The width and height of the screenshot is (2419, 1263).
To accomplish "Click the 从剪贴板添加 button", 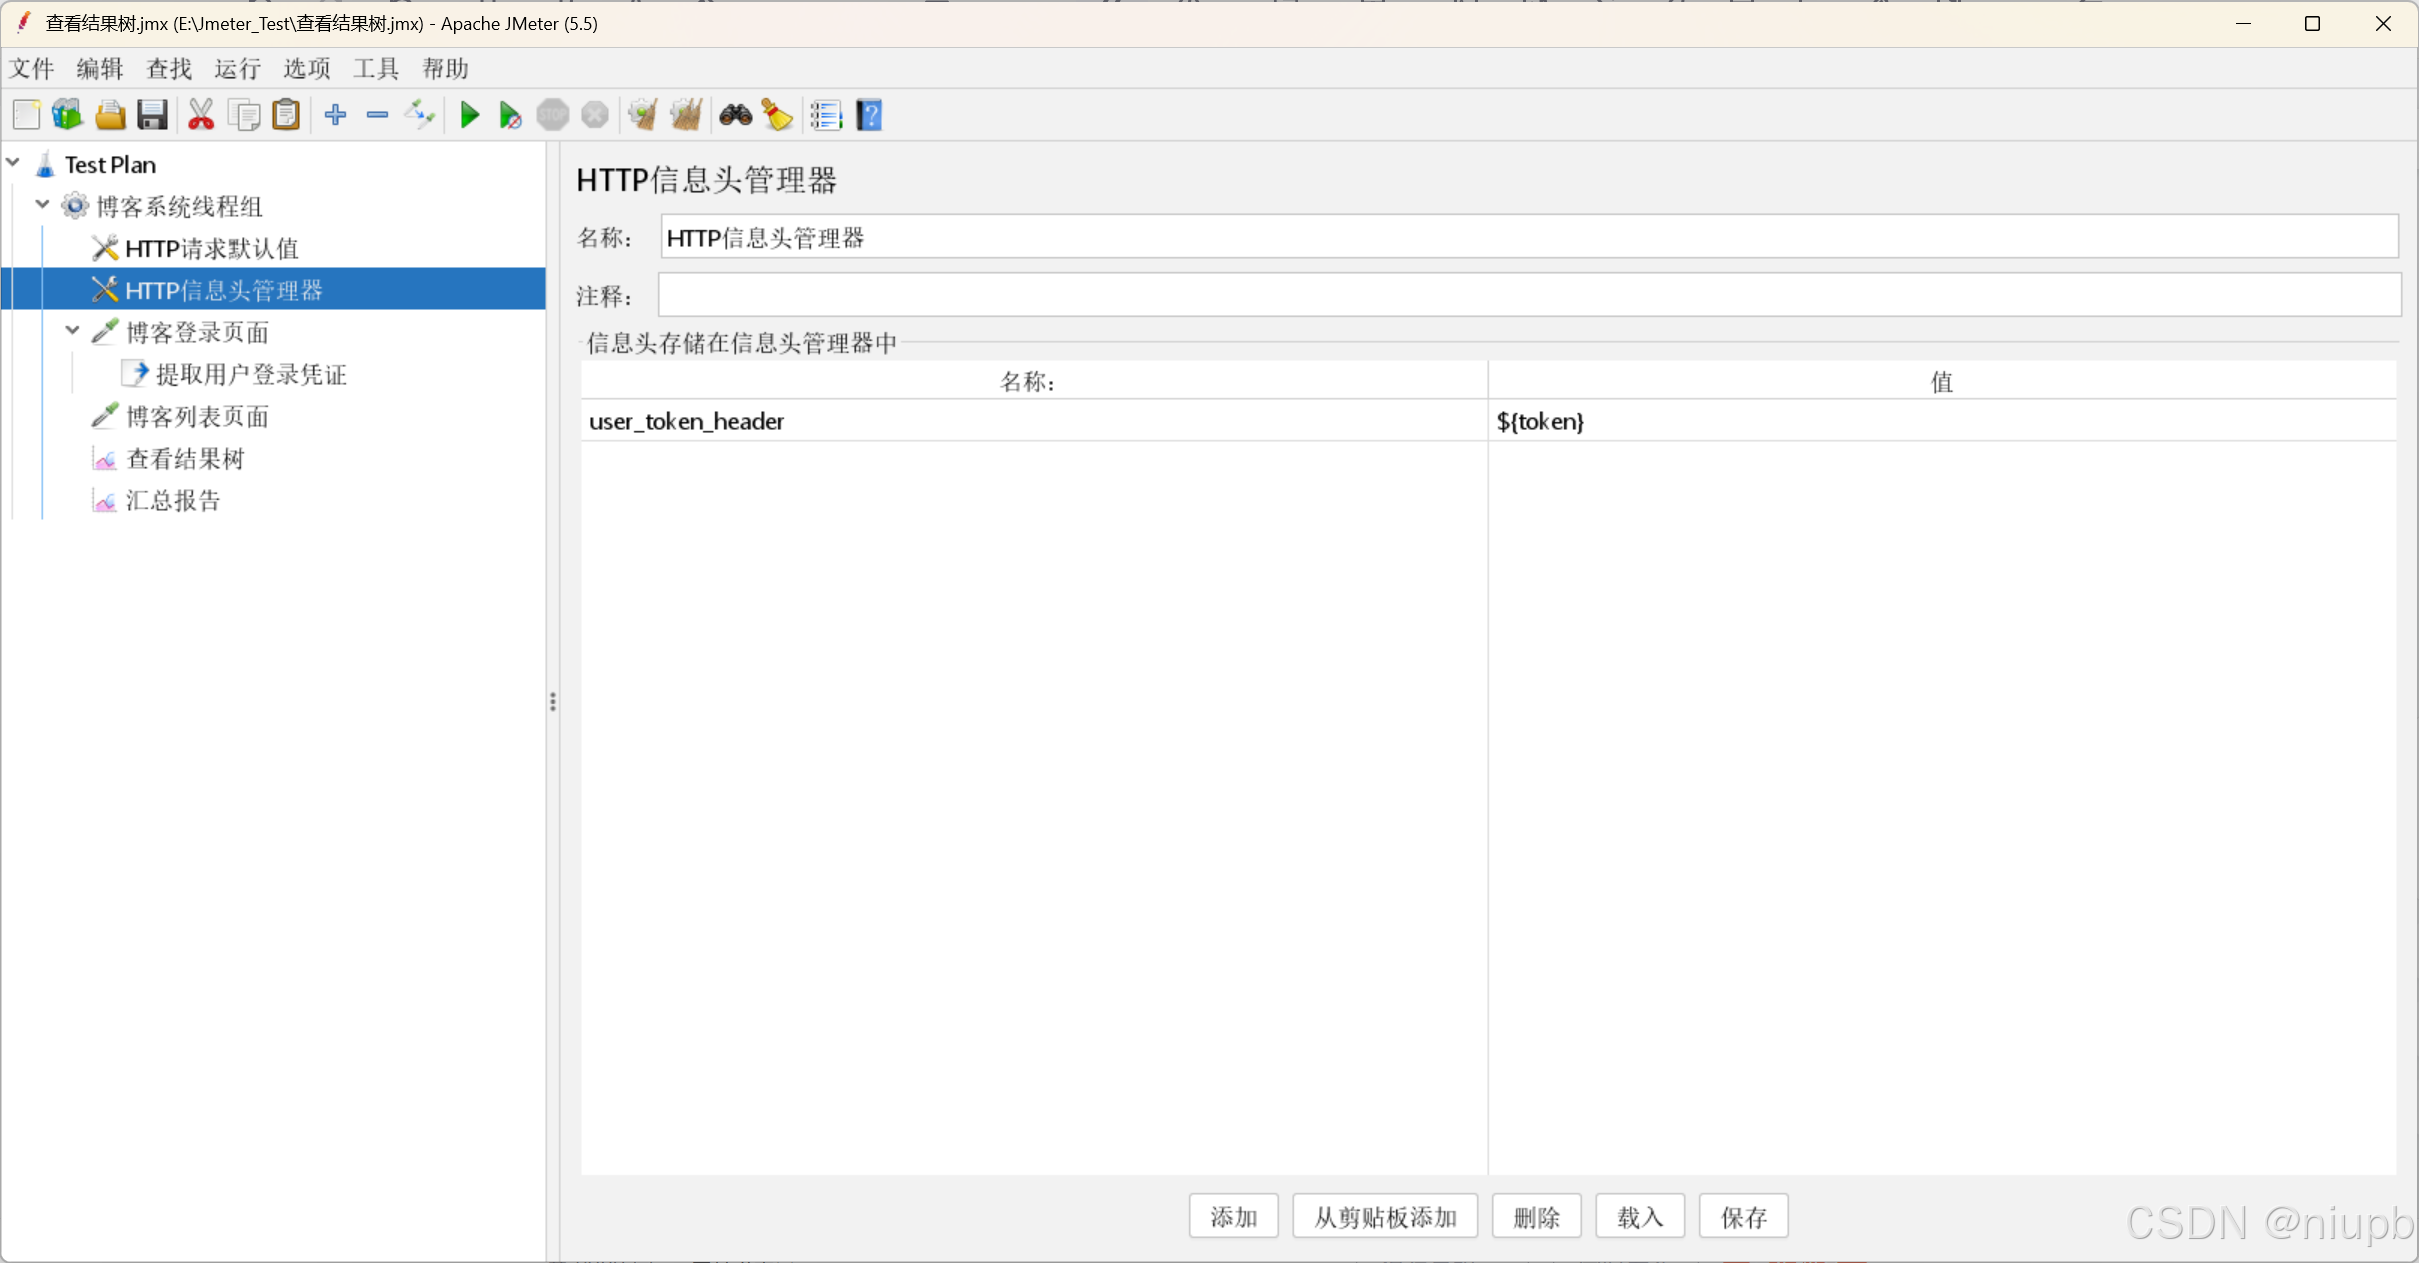I will tap(1384, 1216).
